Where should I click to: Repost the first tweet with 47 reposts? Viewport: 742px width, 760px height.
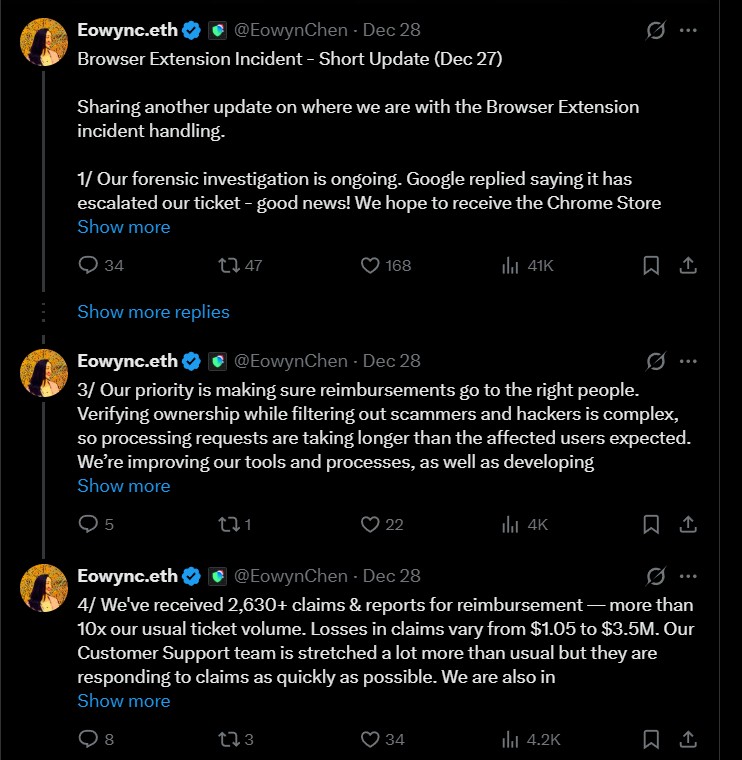[226, 266]
